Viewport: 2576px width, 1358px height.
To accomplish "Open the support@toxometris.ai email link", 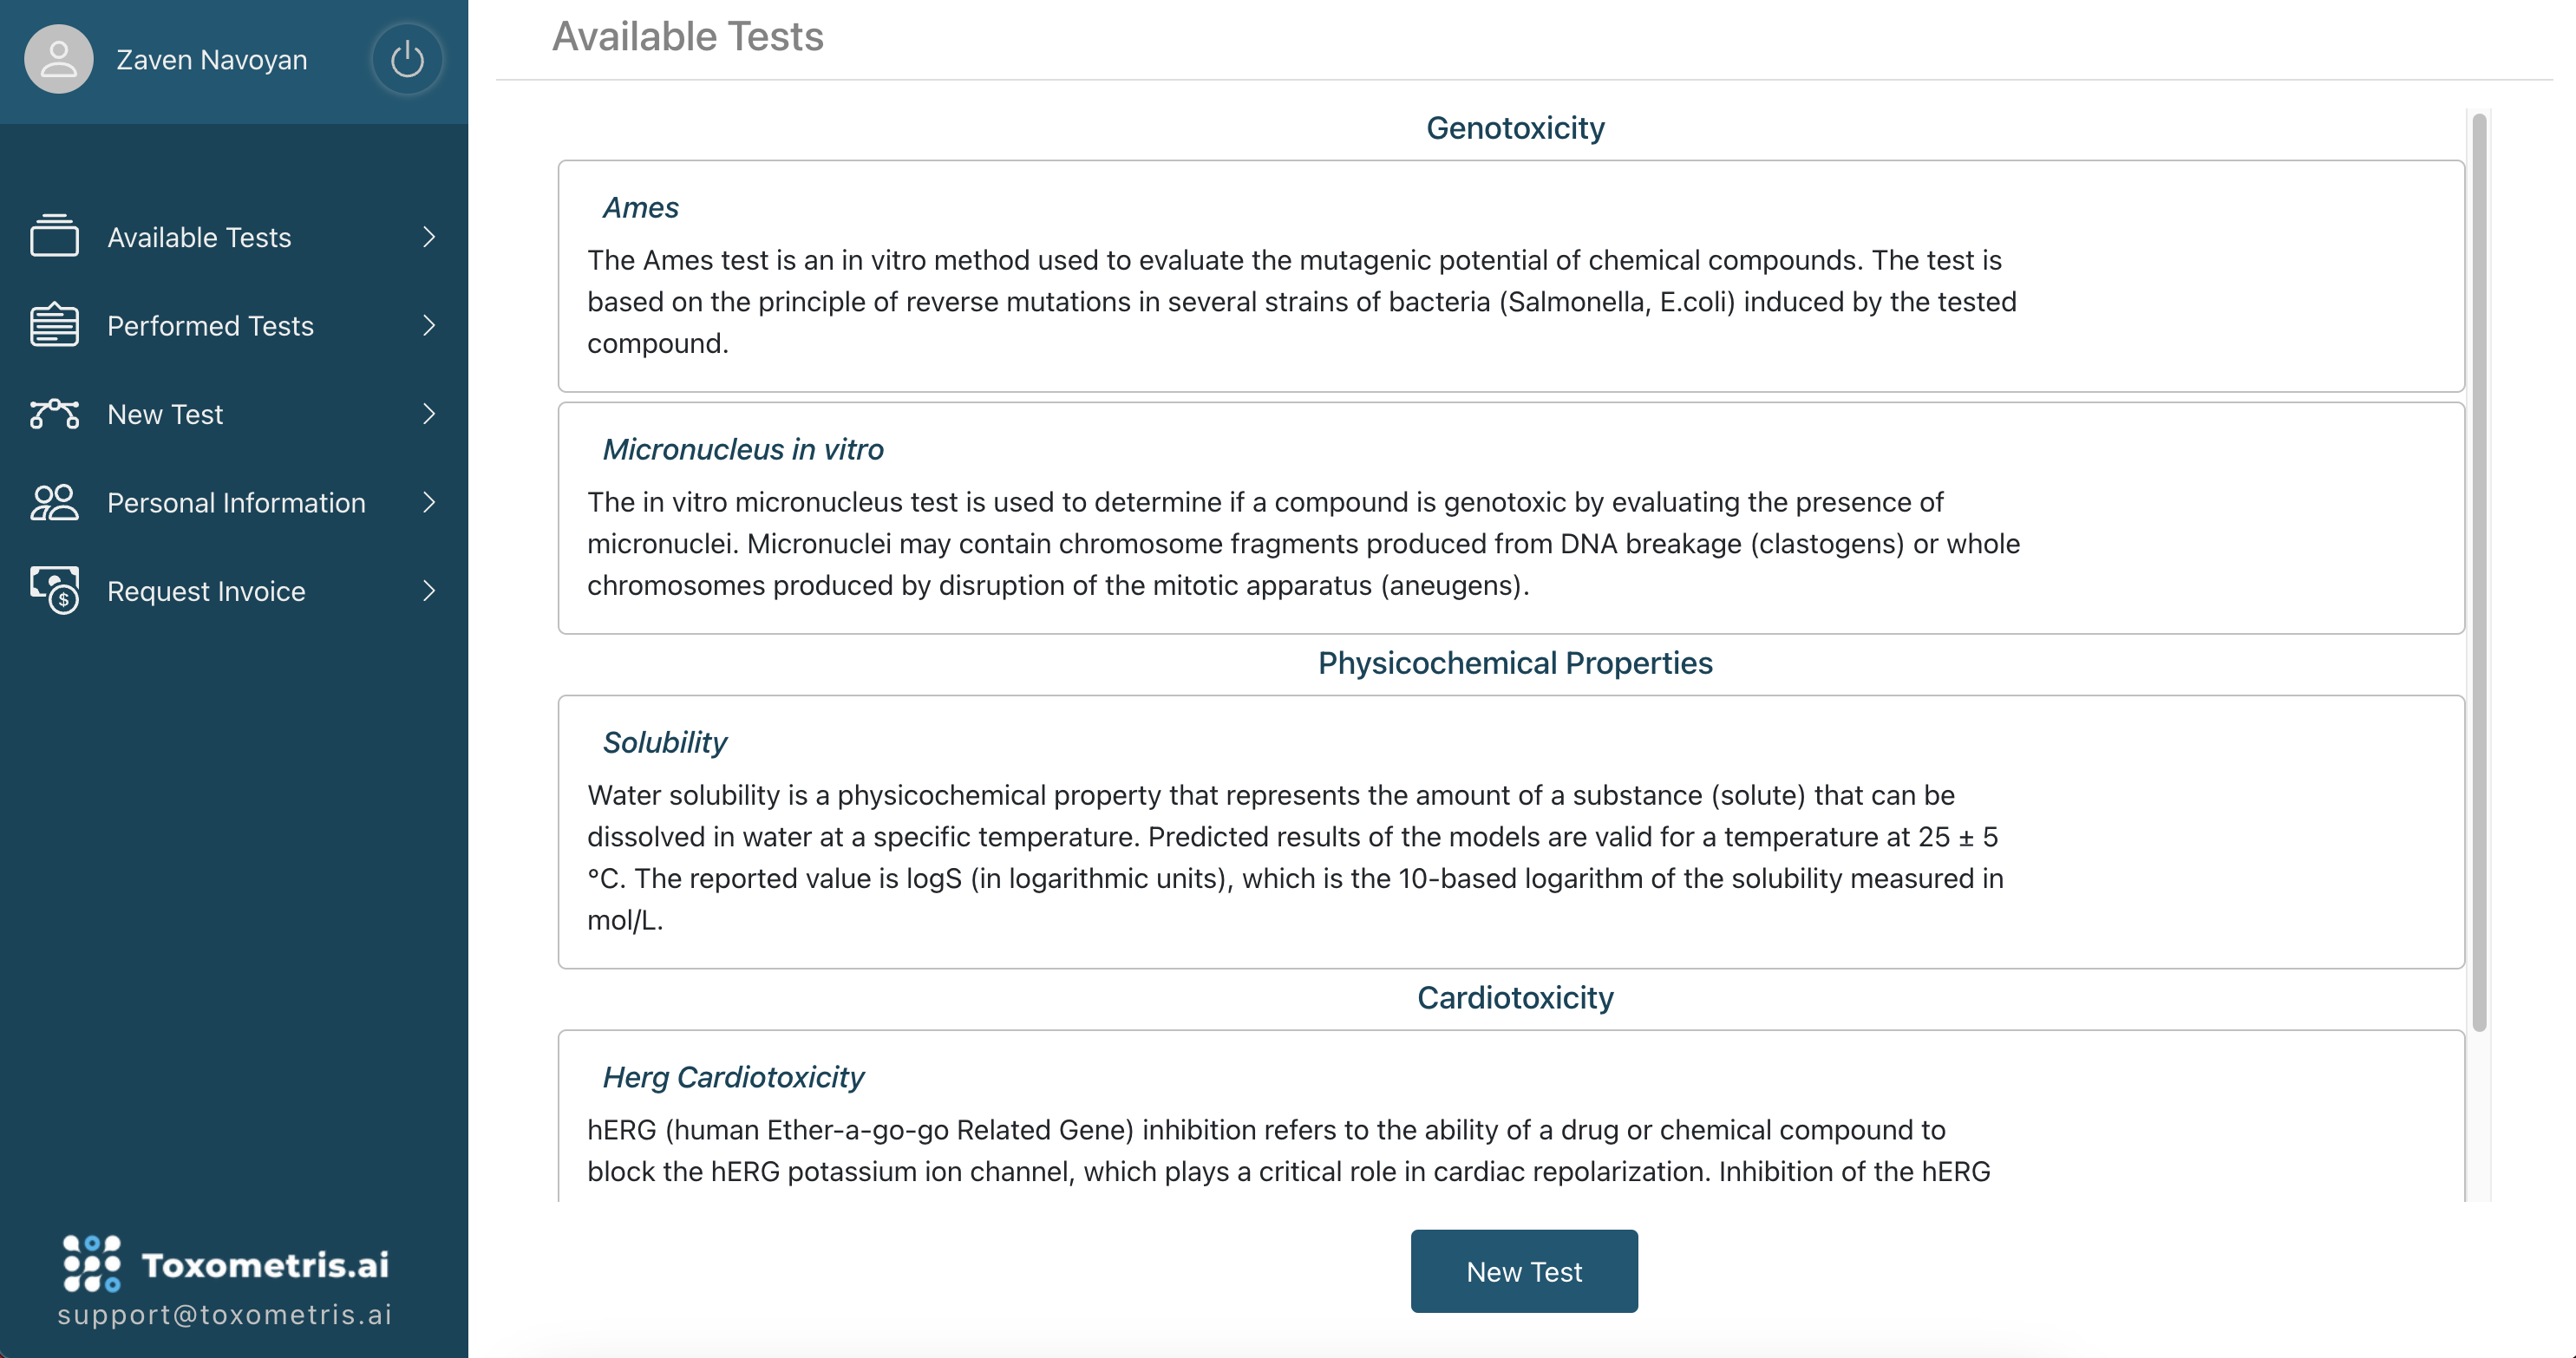I will tap(225, 1314).
